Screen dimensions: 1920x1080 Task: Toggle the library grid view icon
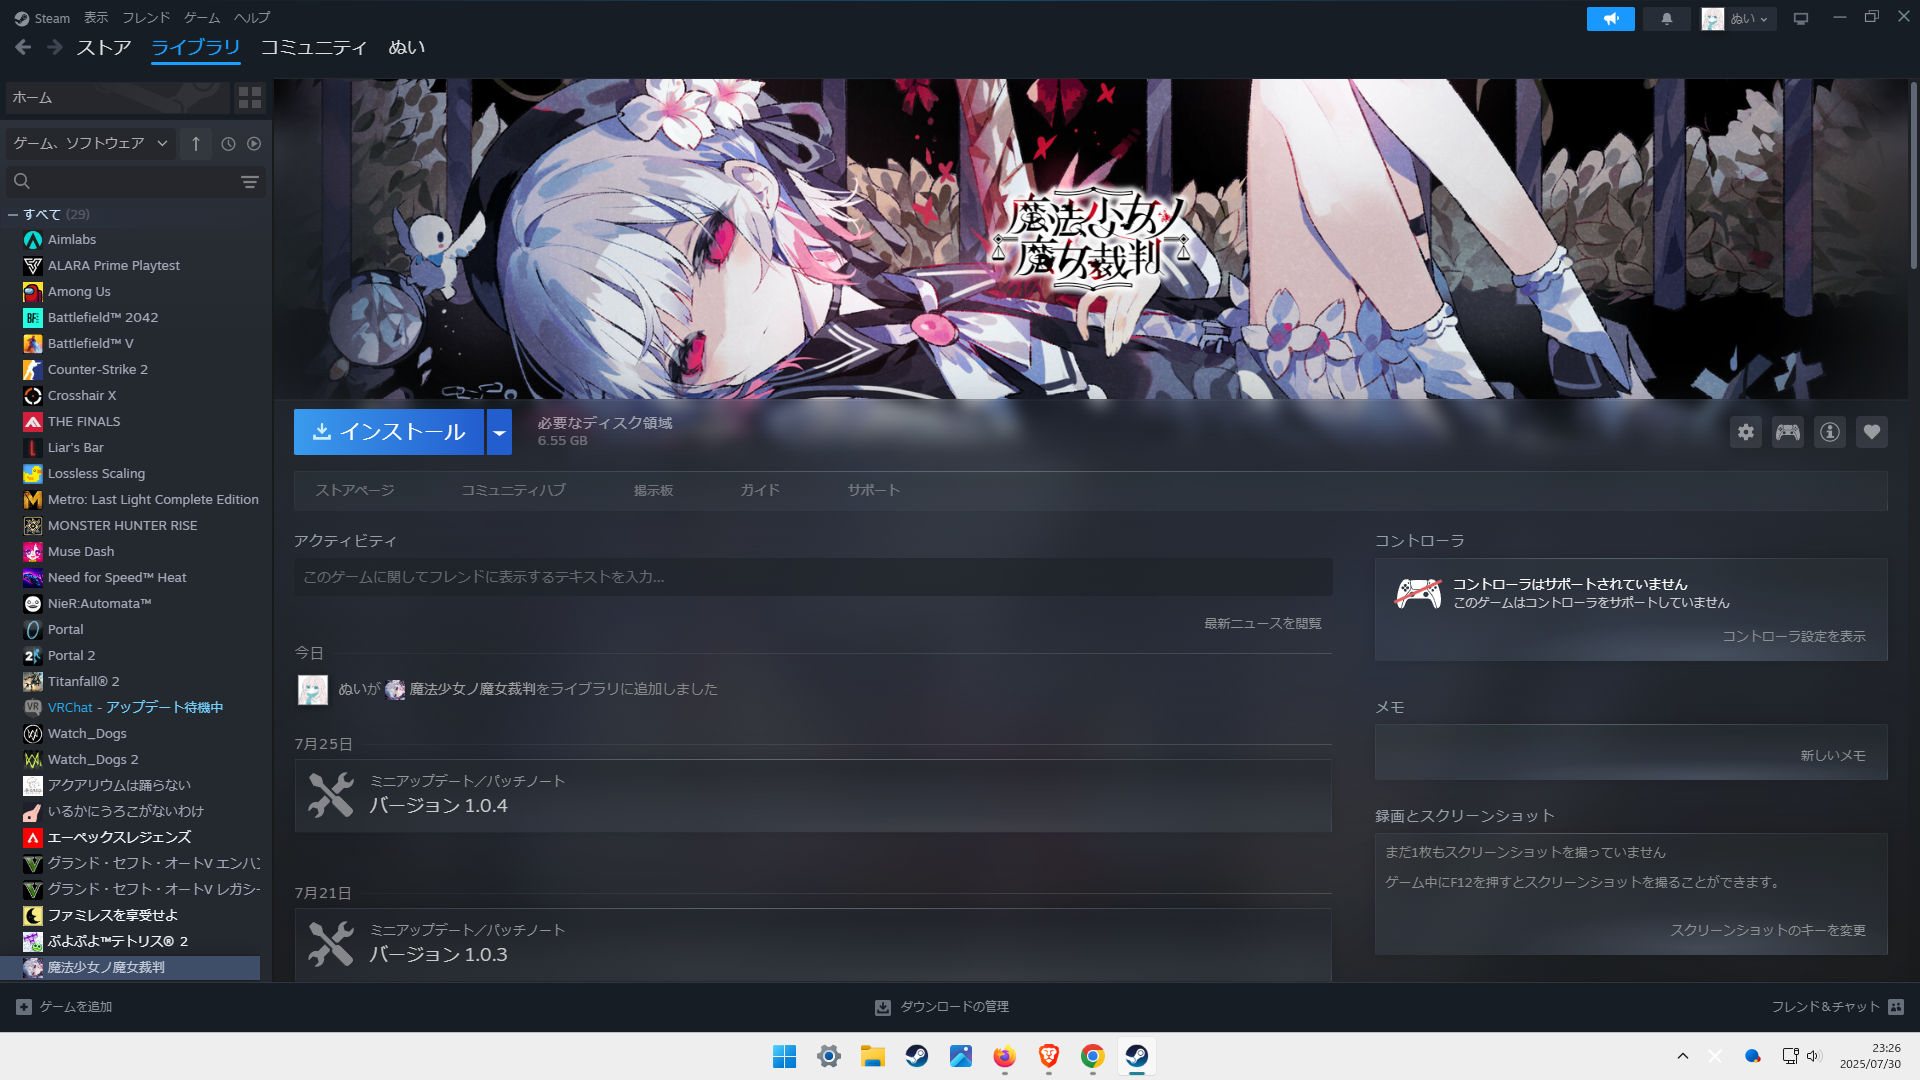(250, 97)
